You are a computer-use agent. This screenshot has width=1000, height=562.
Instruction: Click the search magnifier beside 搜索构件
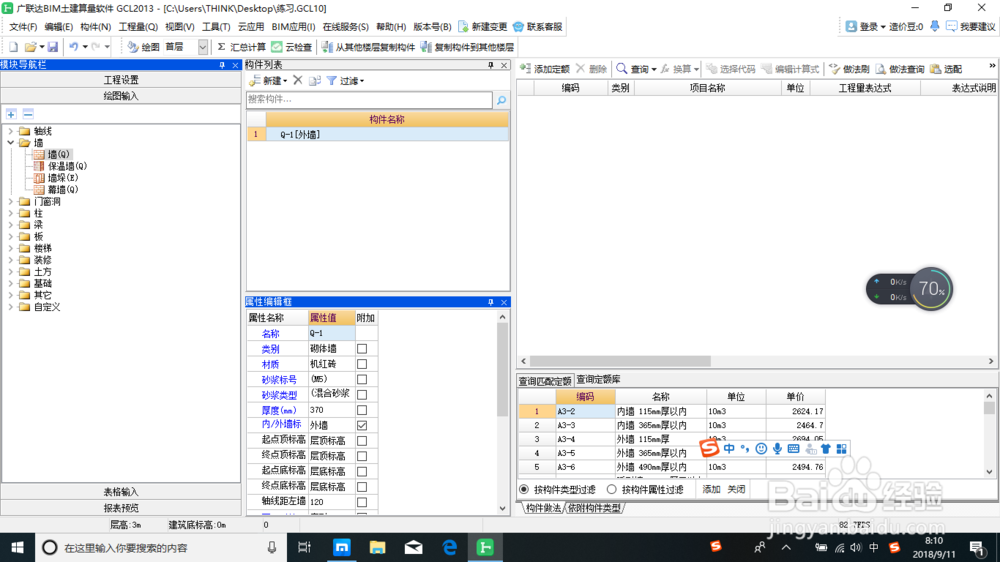point(501,100)
